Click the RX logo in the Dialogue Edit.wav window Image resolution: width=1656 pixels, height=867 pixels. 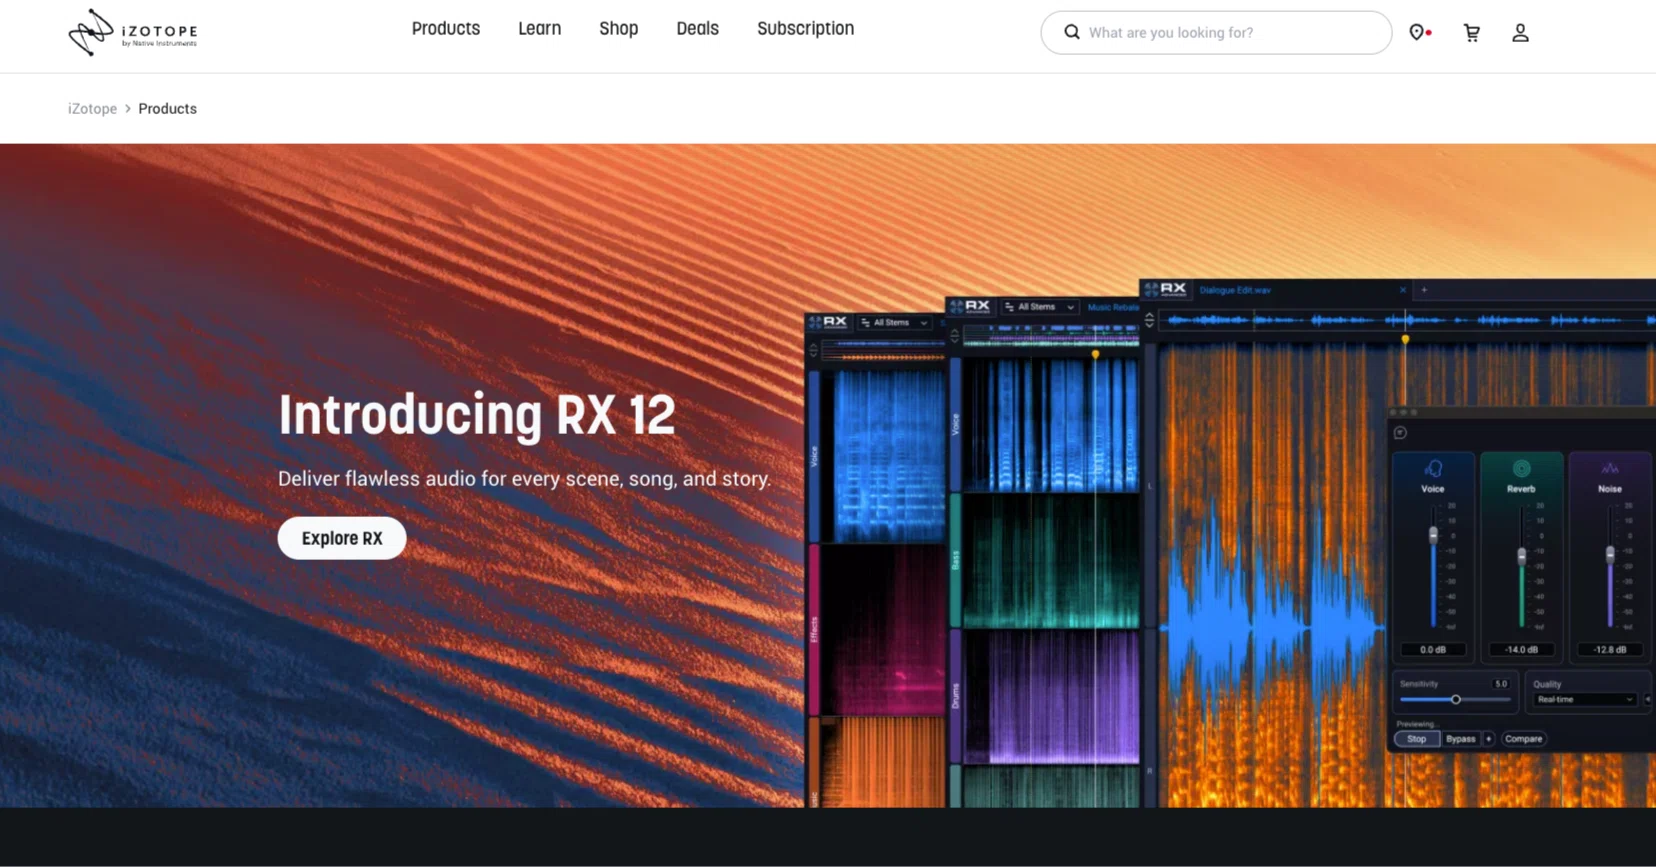pos(1166,289)
